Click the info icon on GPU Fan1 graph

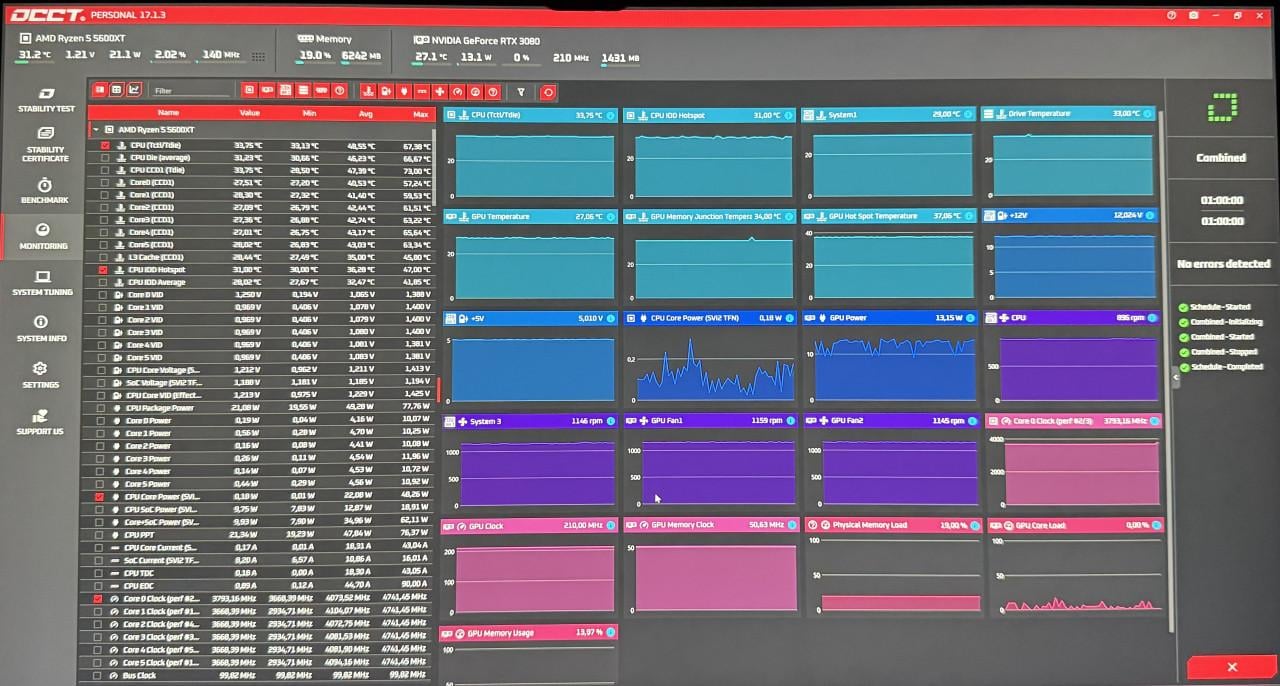click(x=792, y=421)
